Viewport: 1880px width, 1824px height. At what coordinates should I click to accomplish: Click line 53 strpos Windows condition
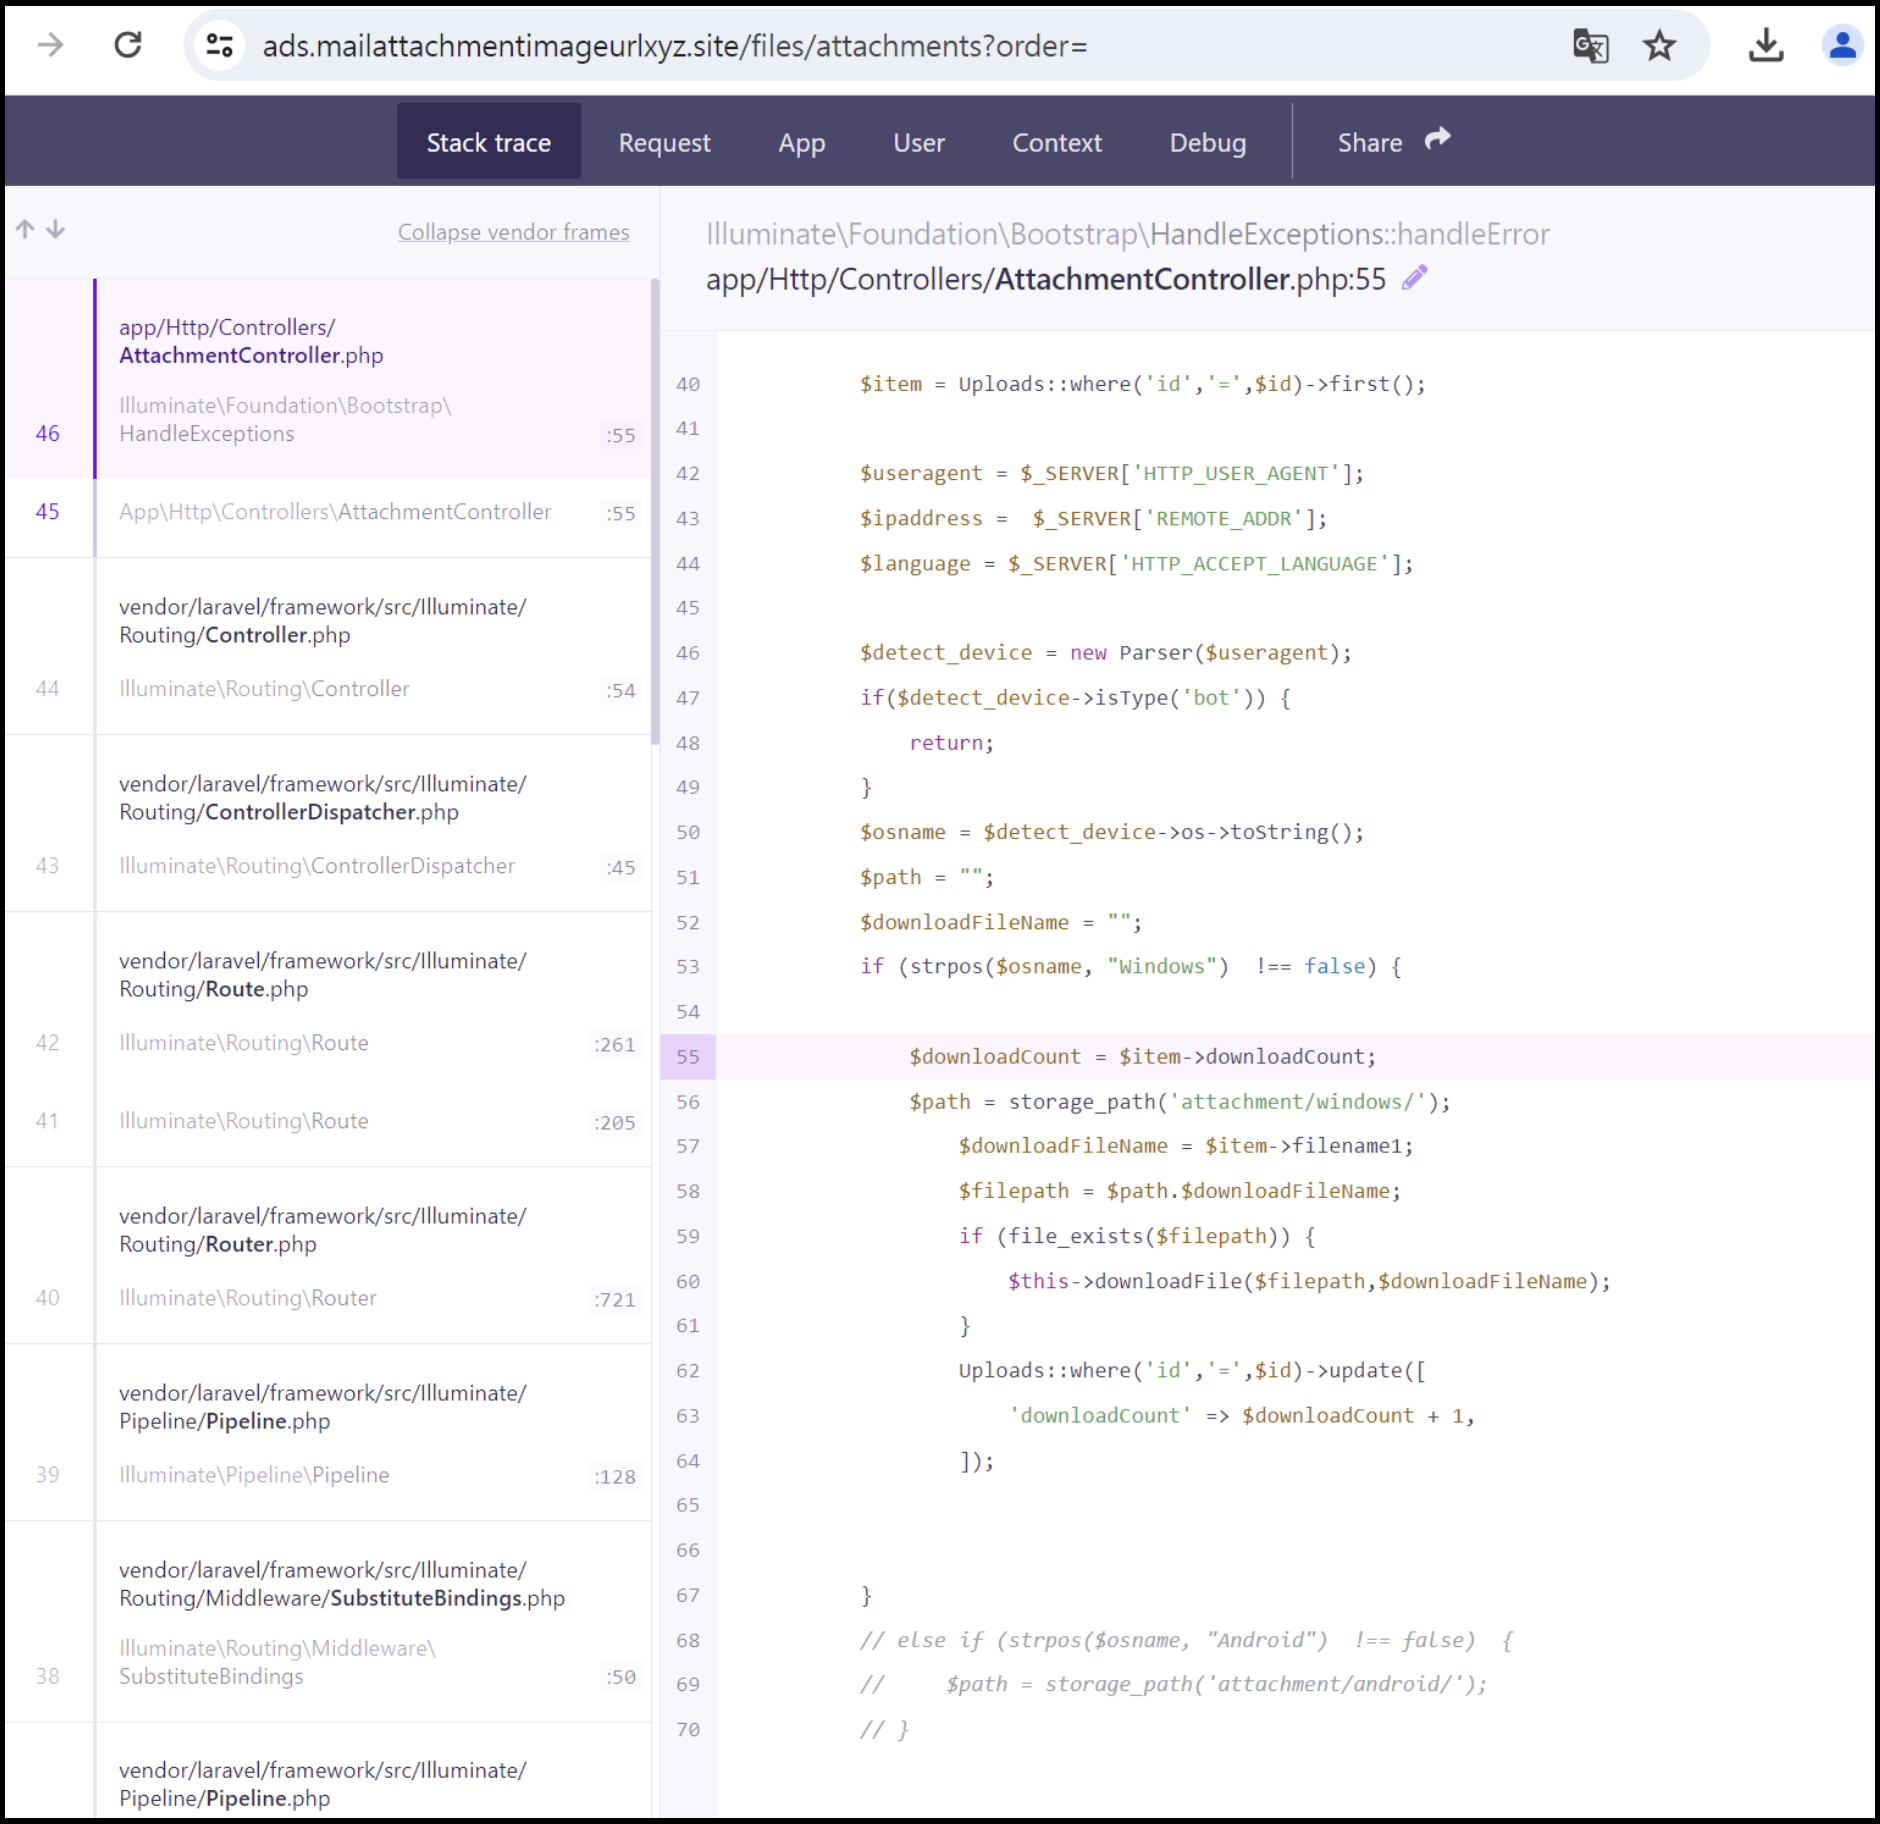1130,967
